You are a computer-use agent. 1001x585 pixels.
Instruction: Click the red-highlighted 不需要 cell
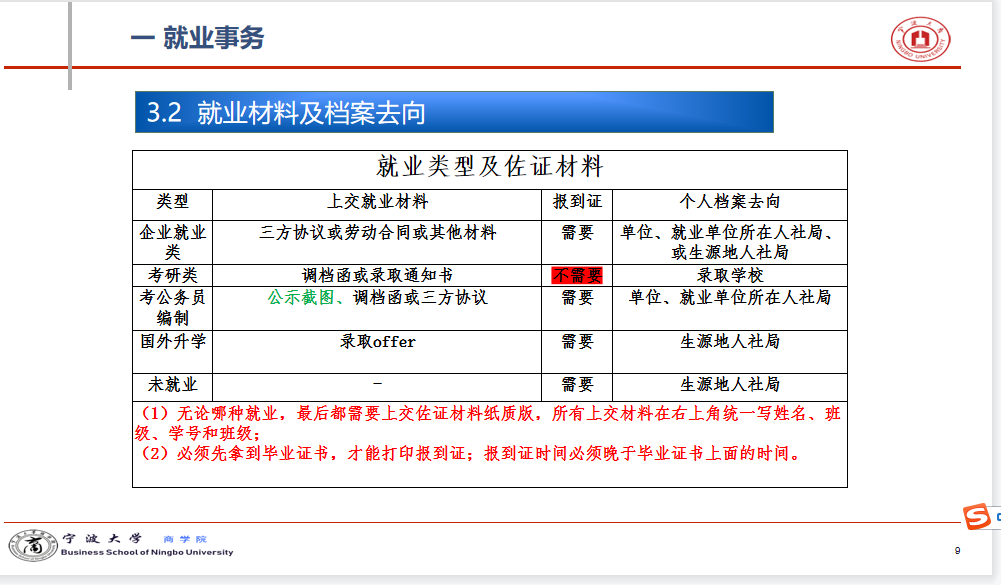pos(577,276)
